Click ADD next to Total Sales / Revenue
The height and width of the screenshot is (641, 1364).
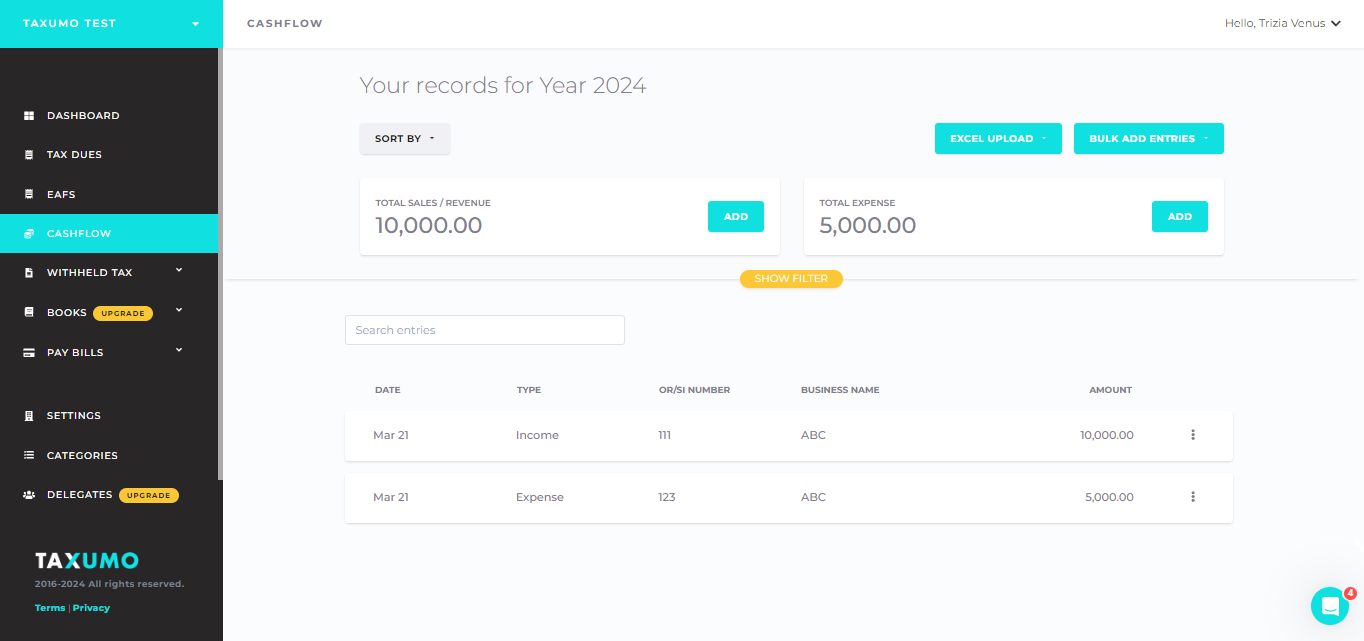point(735,216)
